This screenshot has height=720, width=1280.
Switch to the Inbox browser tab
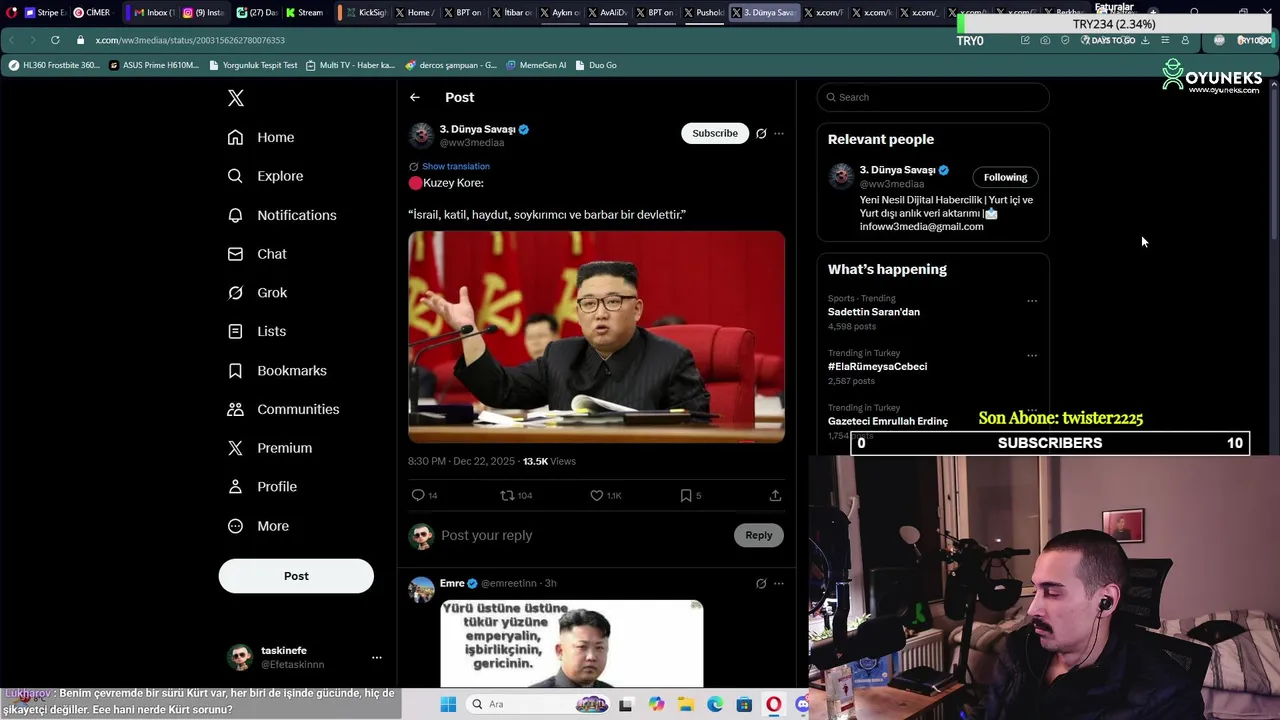153,13
